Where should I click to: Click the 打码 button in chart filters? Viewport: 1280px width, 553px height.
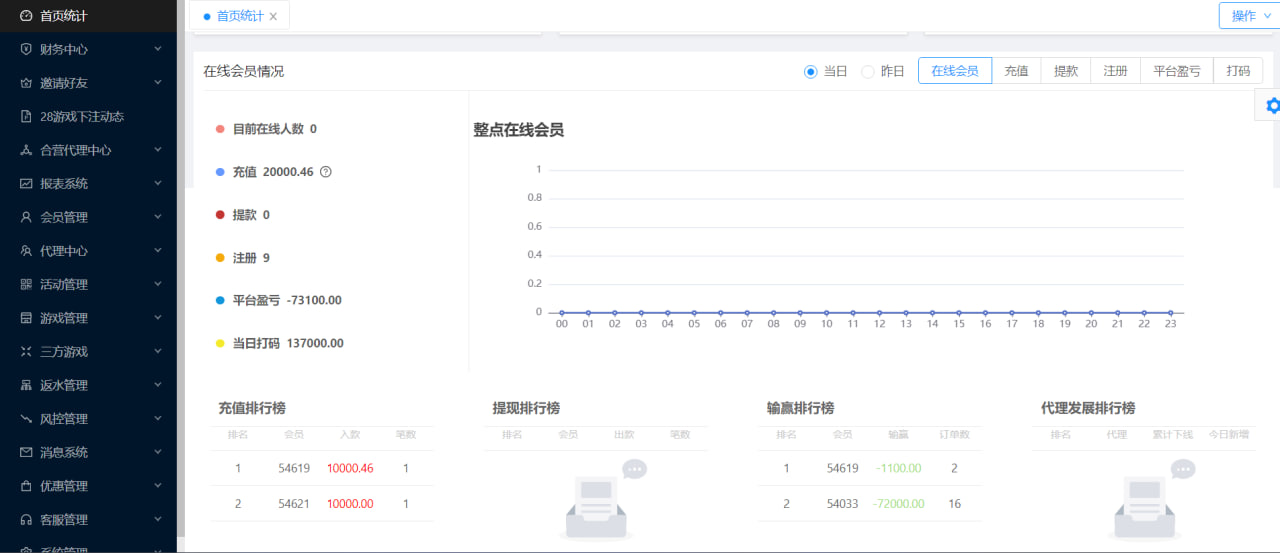point(1238,71)
